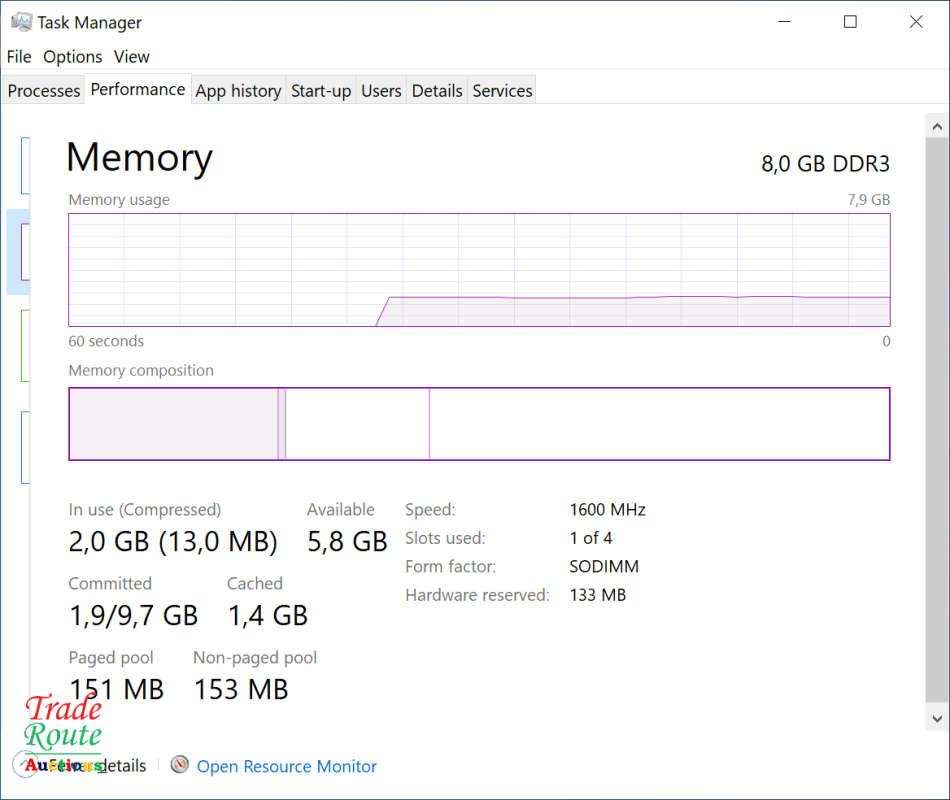Click the Resource Monitor gauge icon
This screenshot has width=950, height=800.
click(180, 766)
